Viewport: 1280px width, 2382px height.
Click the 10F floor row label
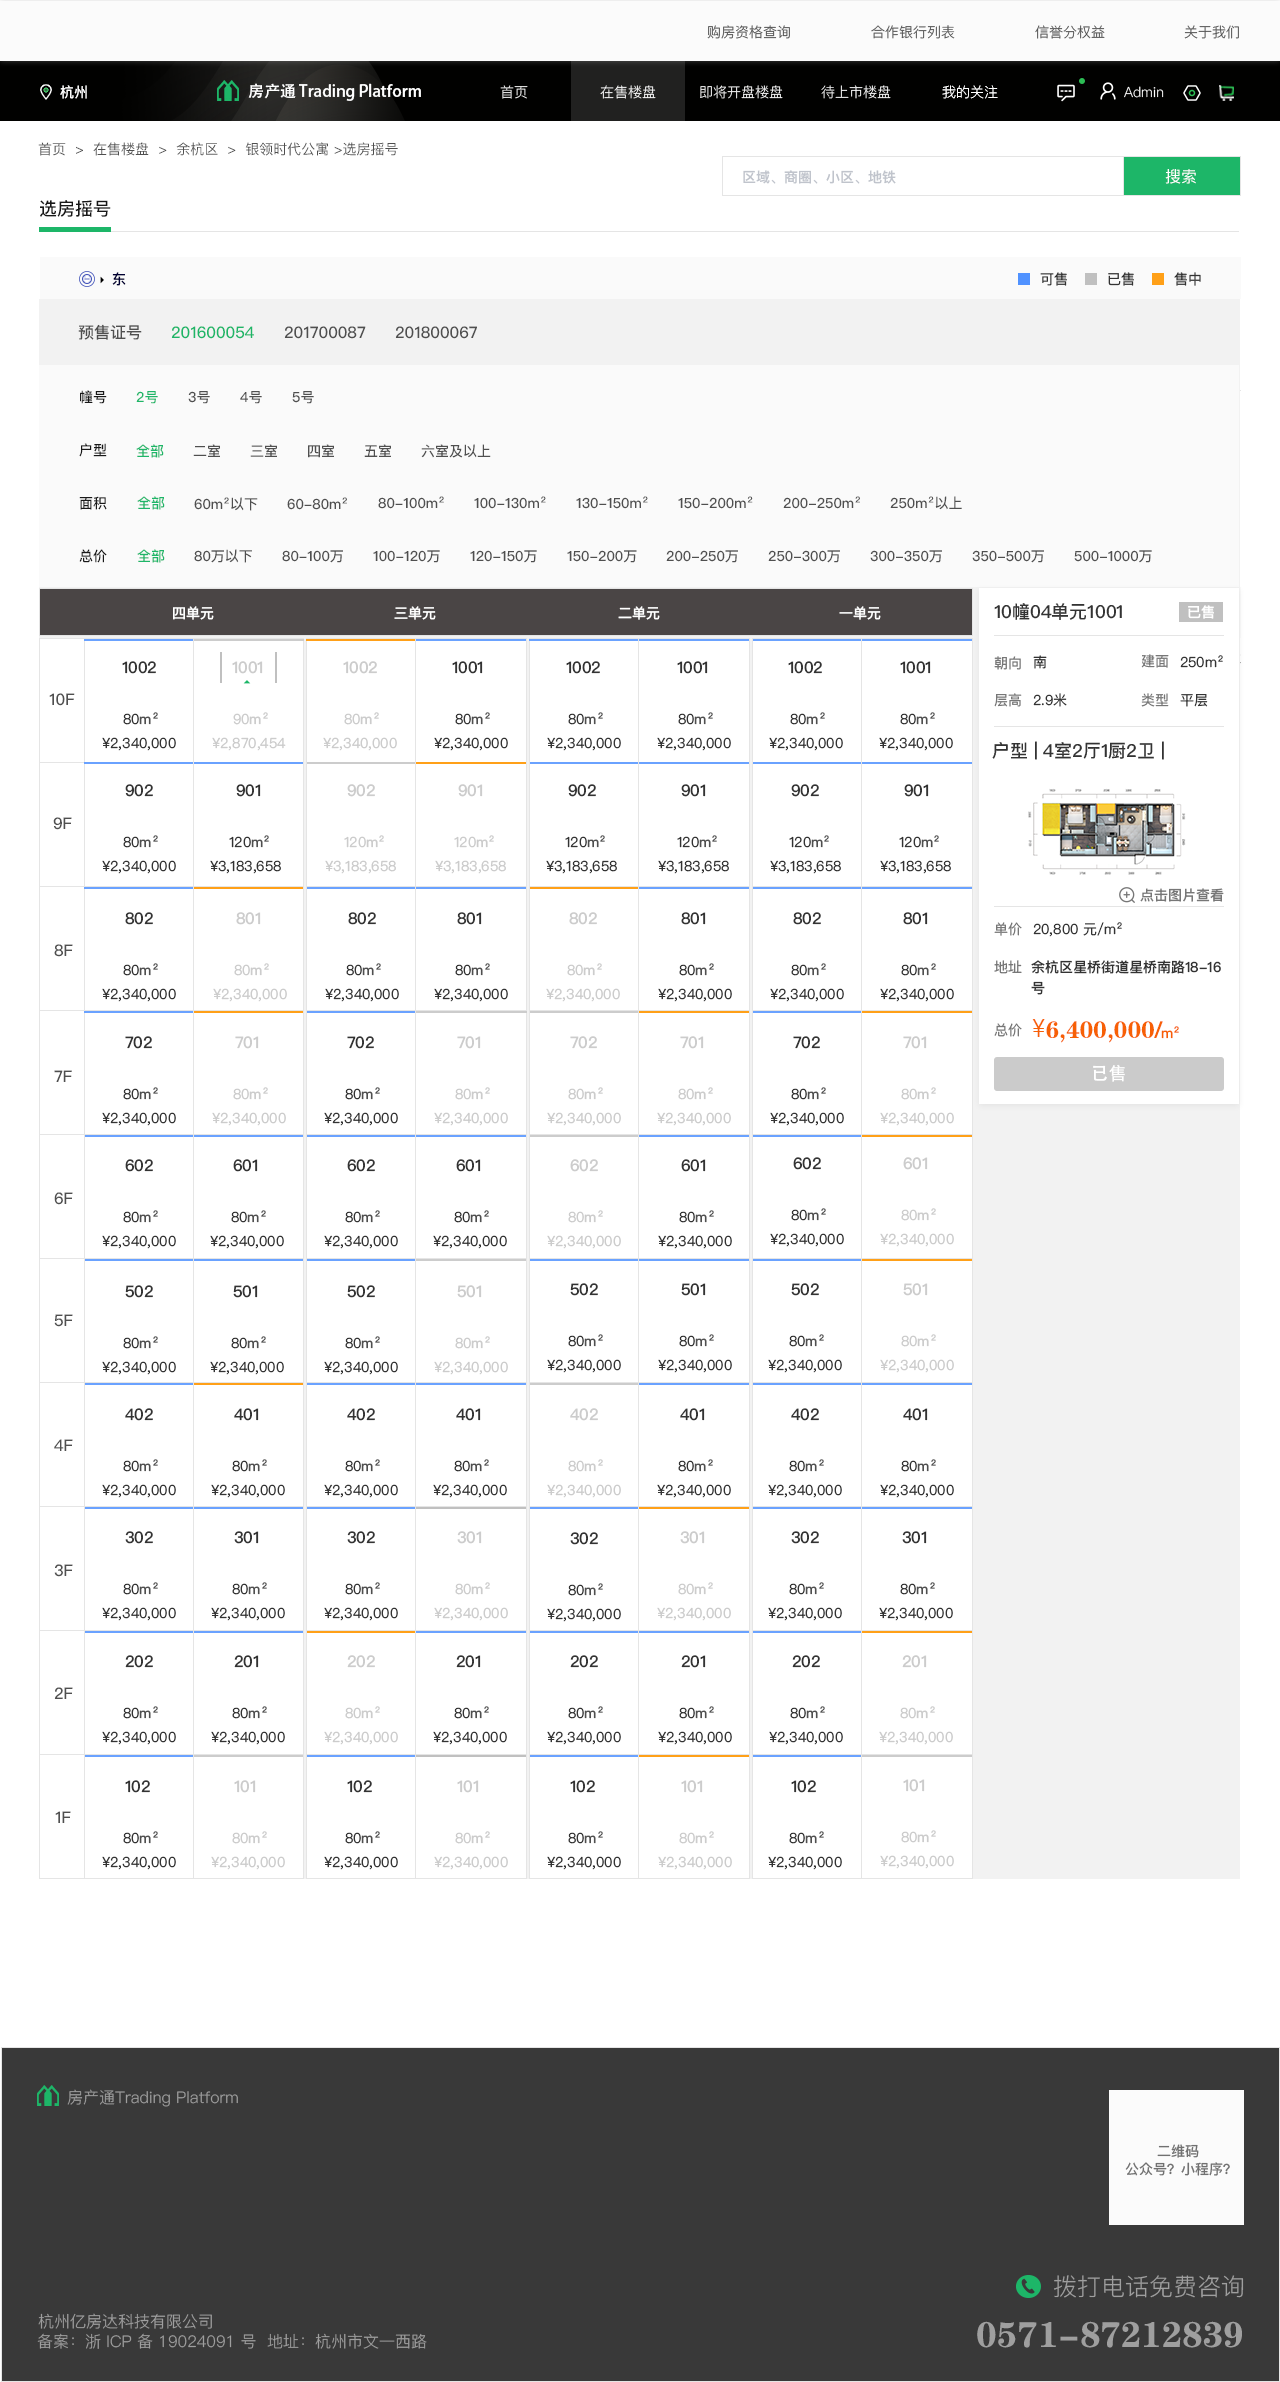point(62,700)
